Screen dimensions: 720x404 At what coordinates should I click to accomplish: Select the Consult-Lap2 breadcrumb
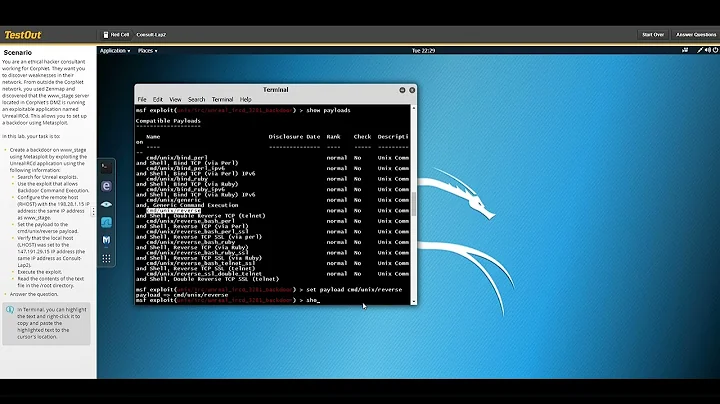(x=151, y=35)
